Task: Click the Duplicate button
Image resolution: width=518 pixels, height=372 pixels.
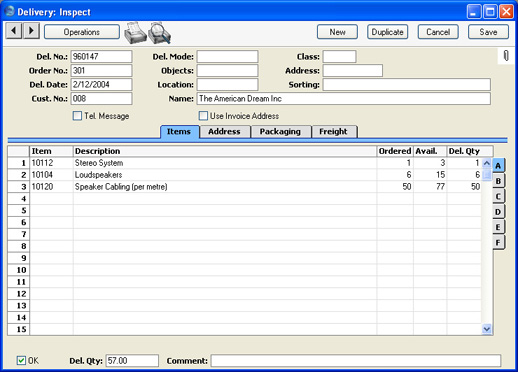Action: point(387,32)
